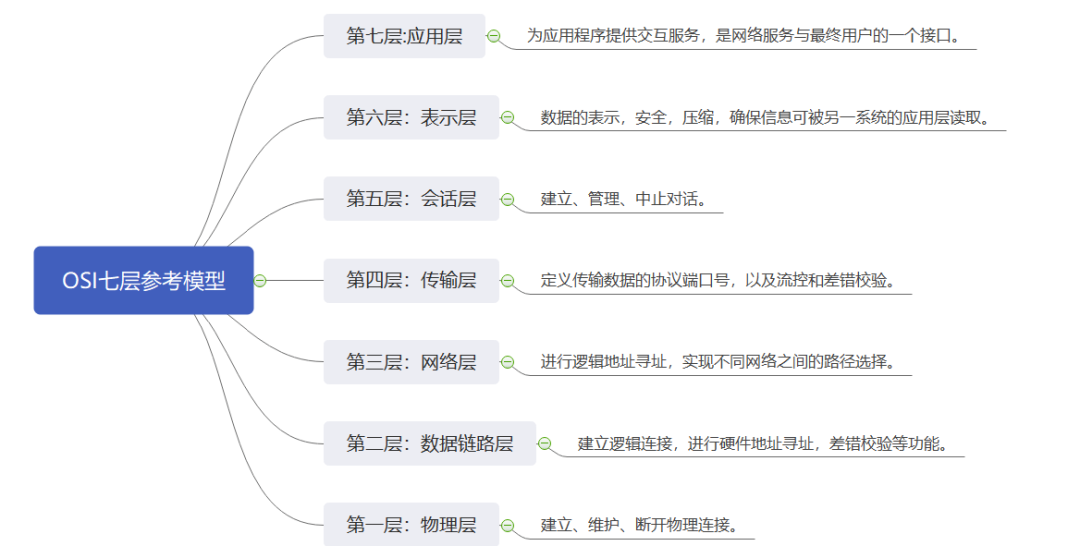1080x546 pixels.
Task: Click the text 建立、维护、断开物理连接。
Action: pos(639,525)
